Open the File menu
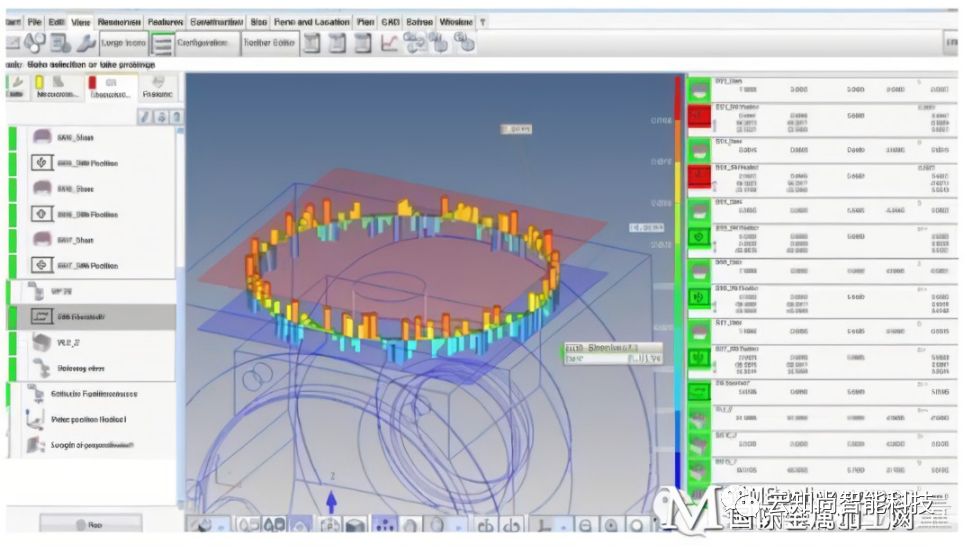 pyautogui.click(x=35, y=21)
